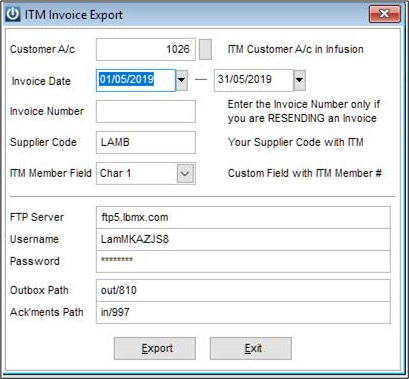Click the 'ITM Customer A/c in Infusion' text
Viewport: 409px width, 379px height.
pyautogui.click(x=296, y=49)
